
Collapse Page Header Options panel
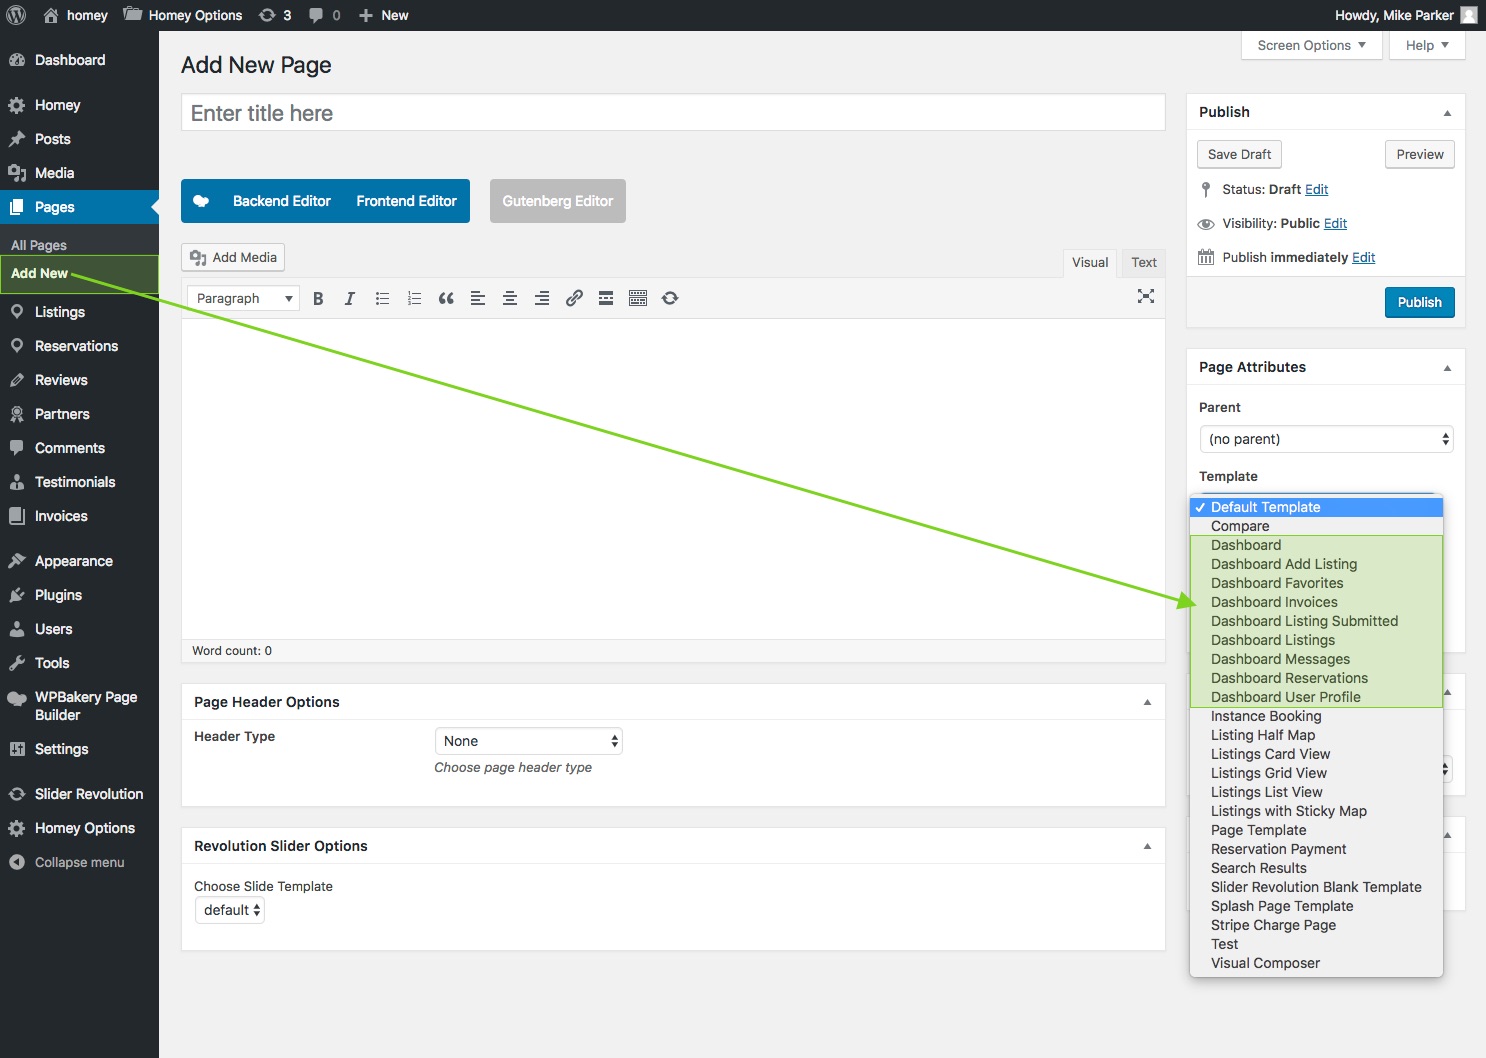click(1147, 702)
